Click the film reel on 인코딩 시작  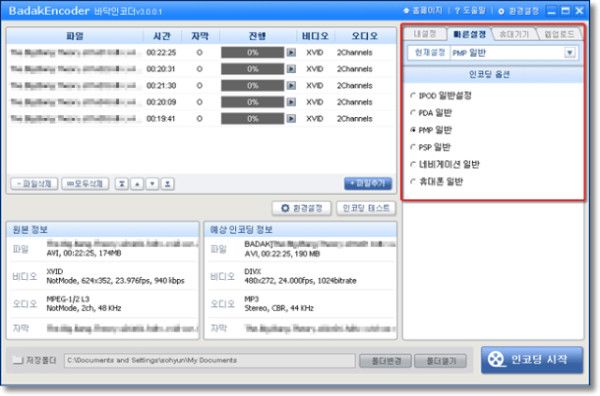click(496, 360)
